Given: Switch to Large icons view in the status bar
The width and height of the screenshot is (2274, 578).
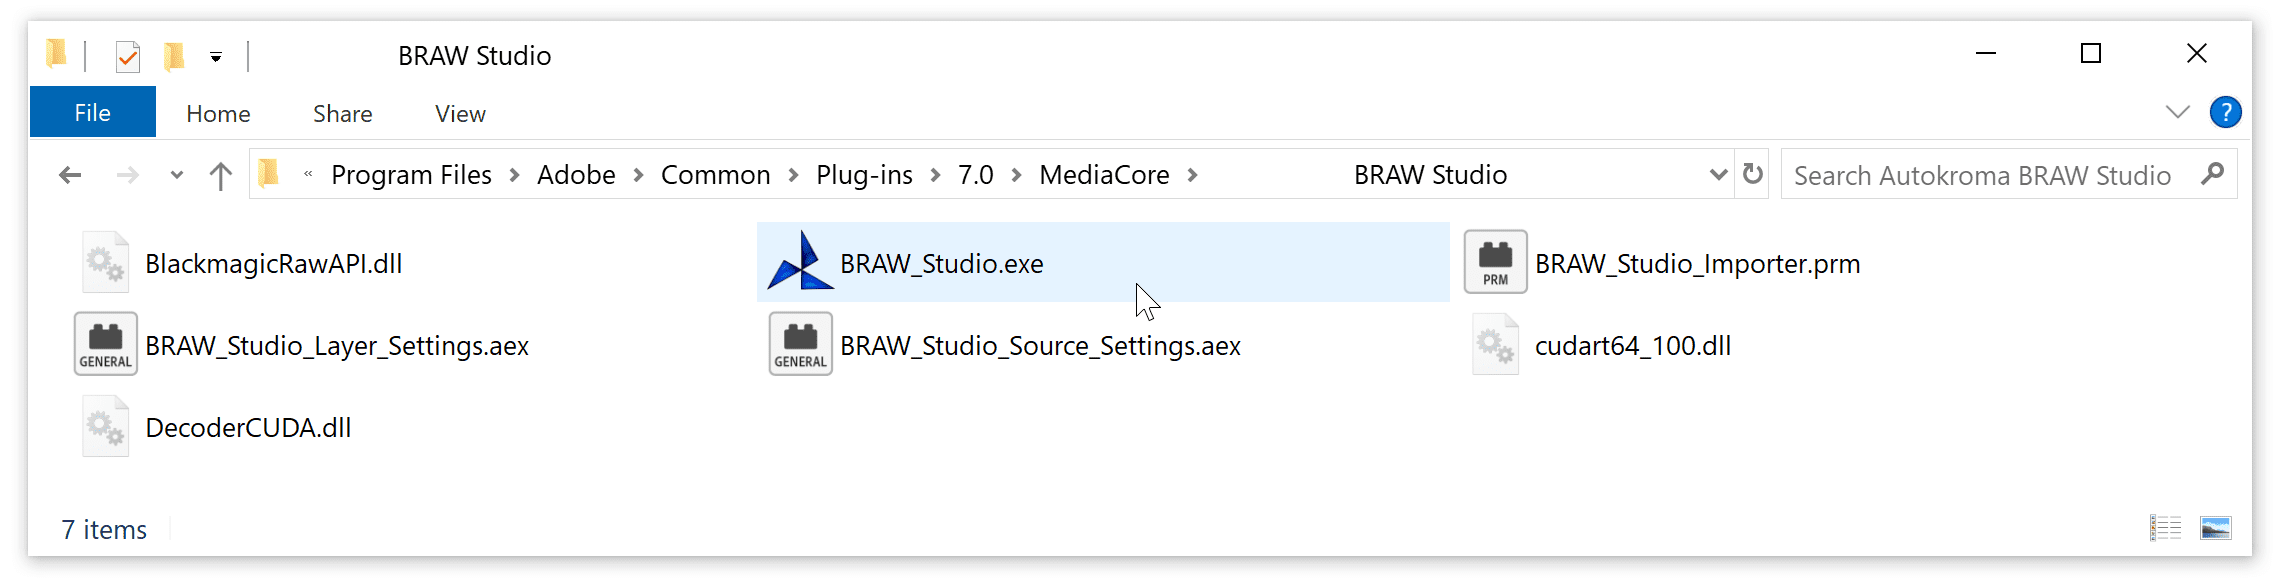Looking at the screenshot, I should [x=2215, y=527].
